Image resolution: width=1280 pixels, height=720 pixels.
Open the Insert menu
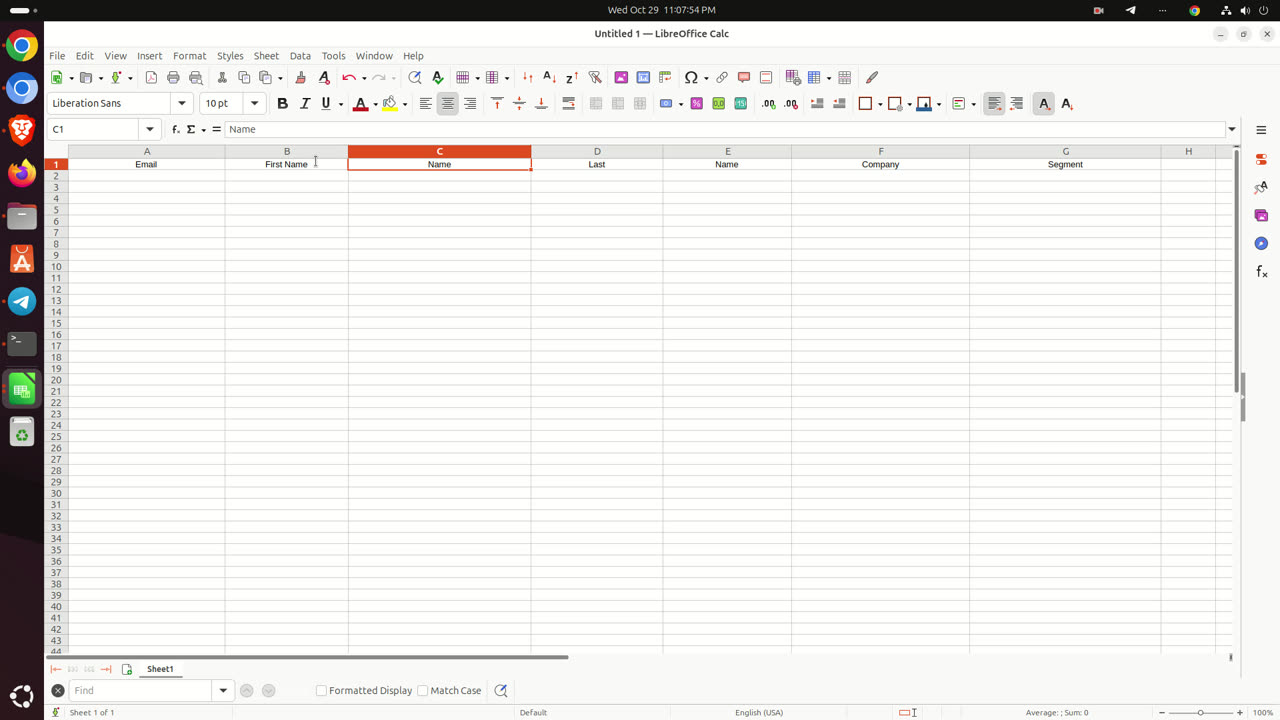pyautogui.click(x=149, y=56)
